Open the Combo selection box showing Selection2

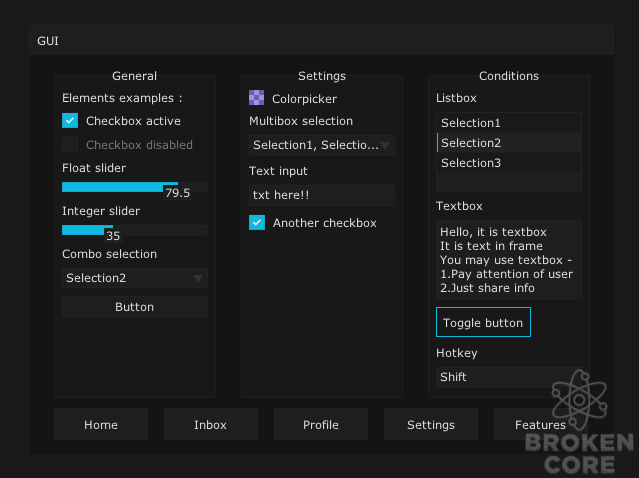click(x=135, y=278)
